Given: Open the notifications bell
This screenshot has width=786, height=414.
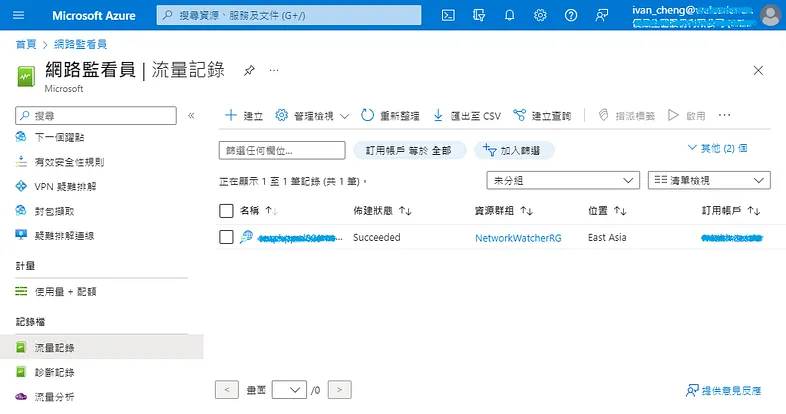Looking at the screenshot, I should coord(509,16).
